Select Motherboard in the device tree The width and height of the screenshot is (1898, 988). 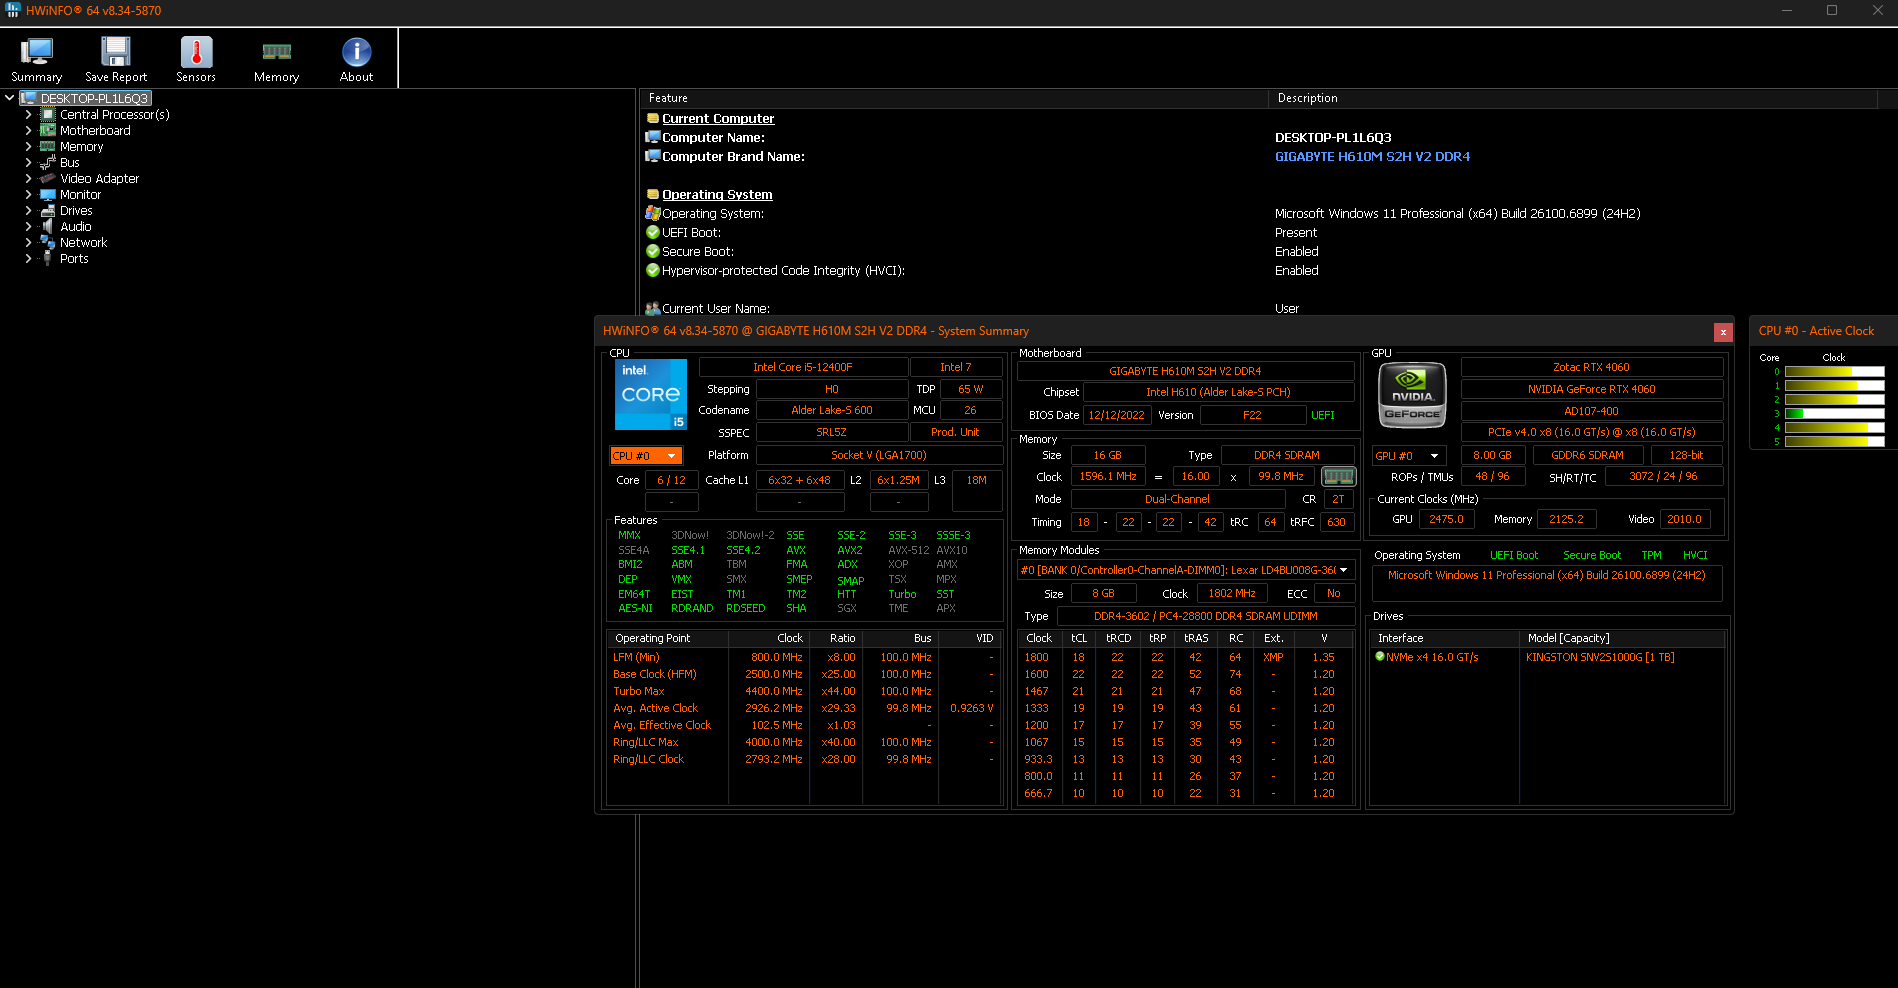click(95, 131)
